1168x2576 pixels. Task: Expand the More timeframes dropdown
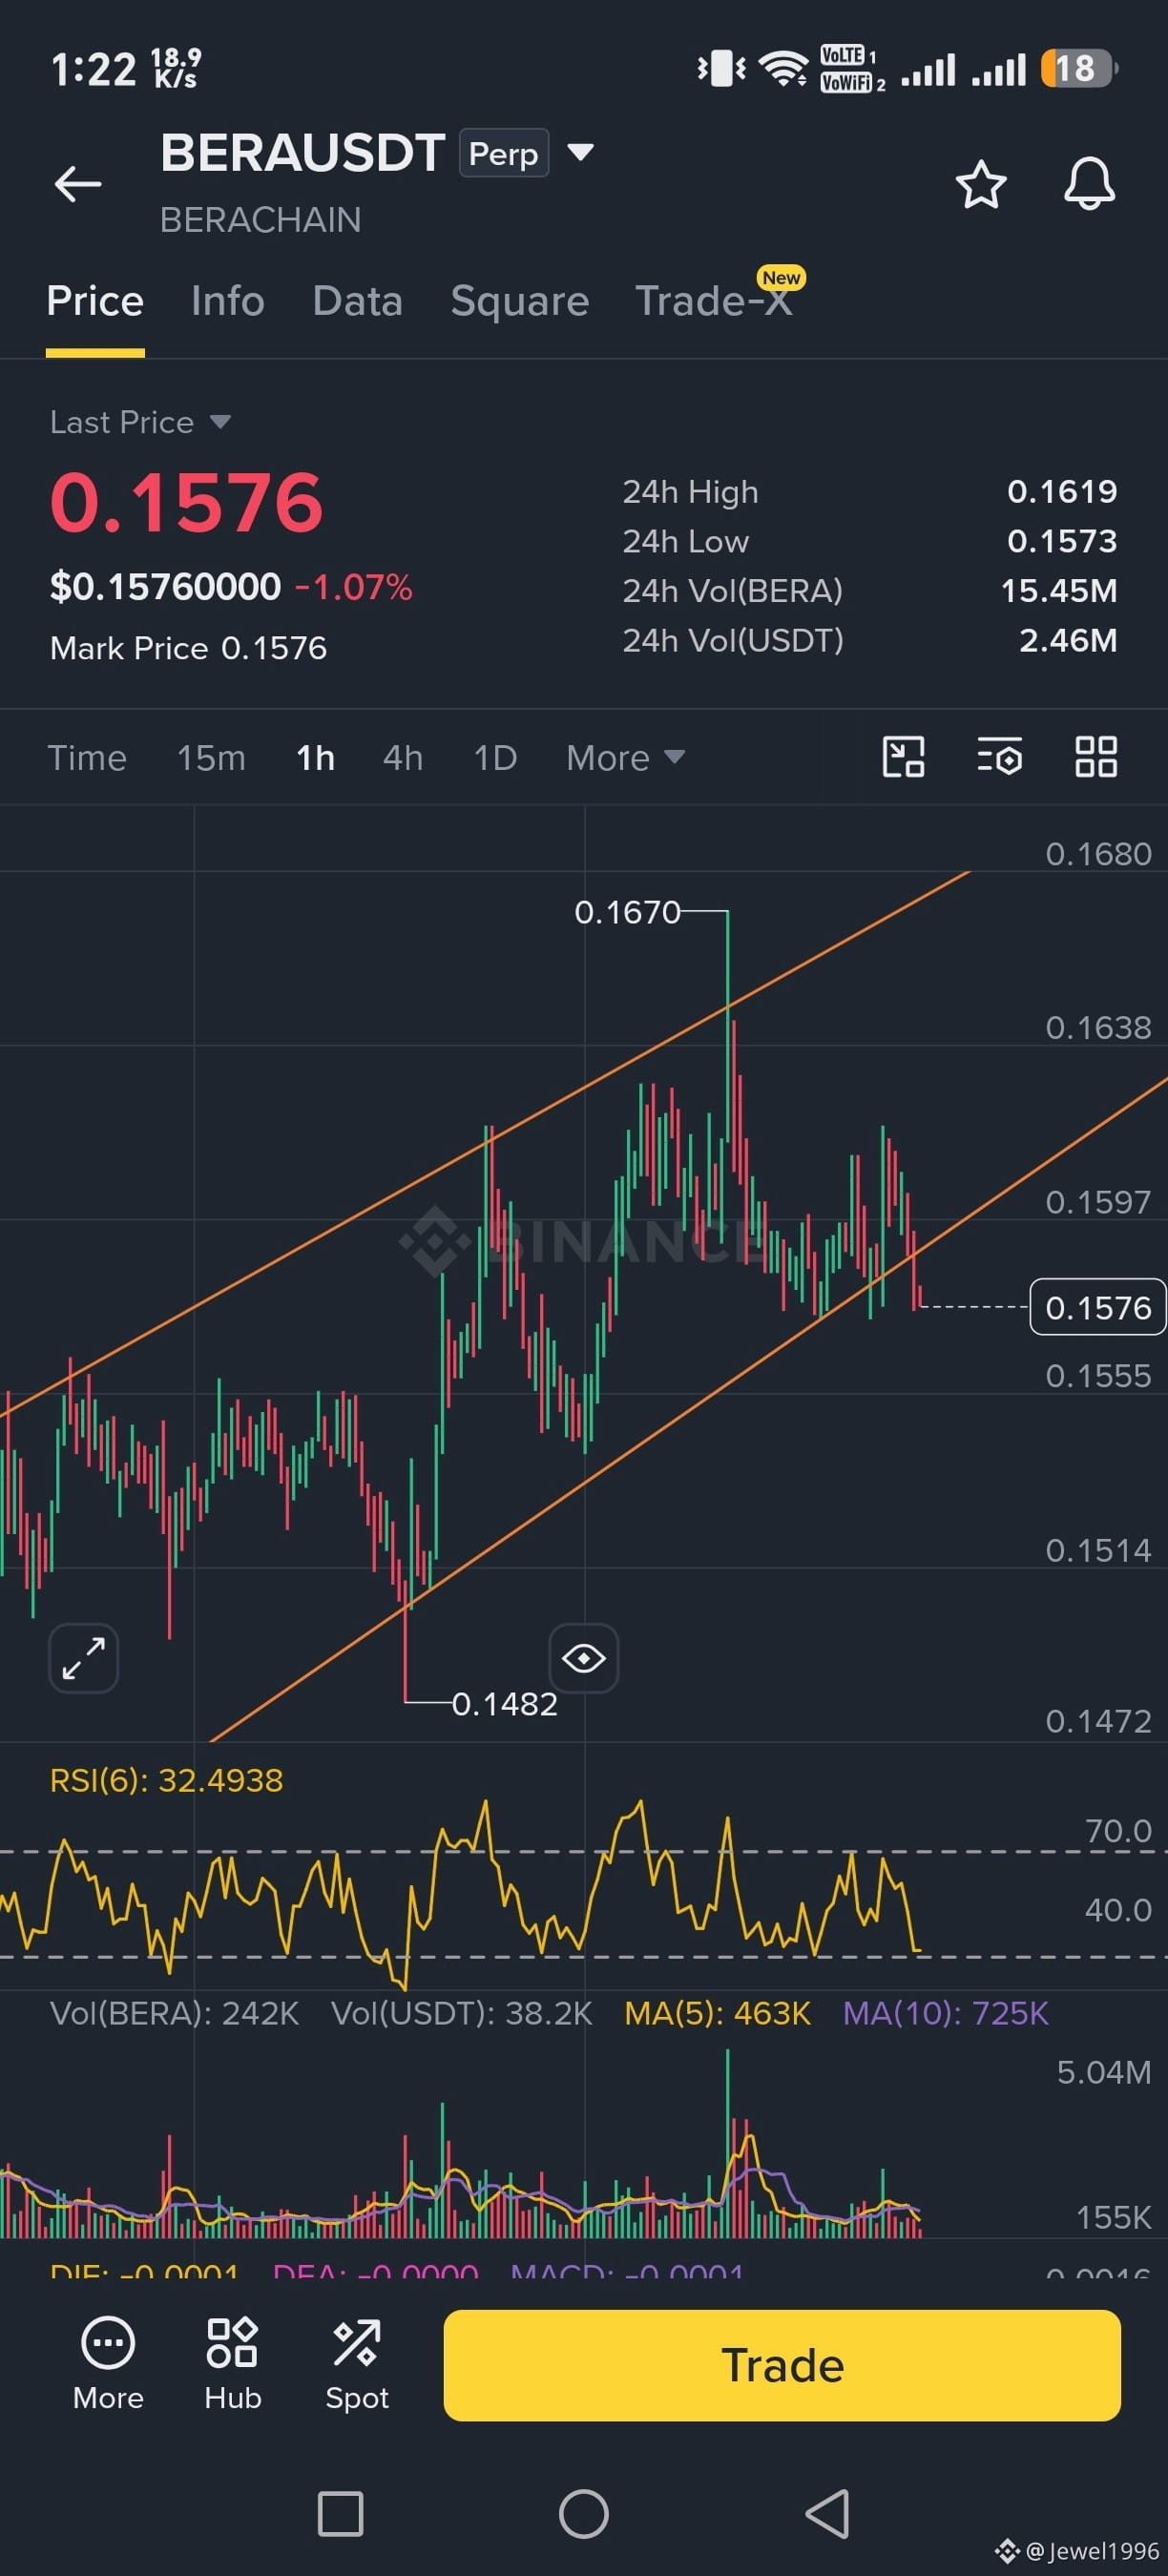point(625,757)
